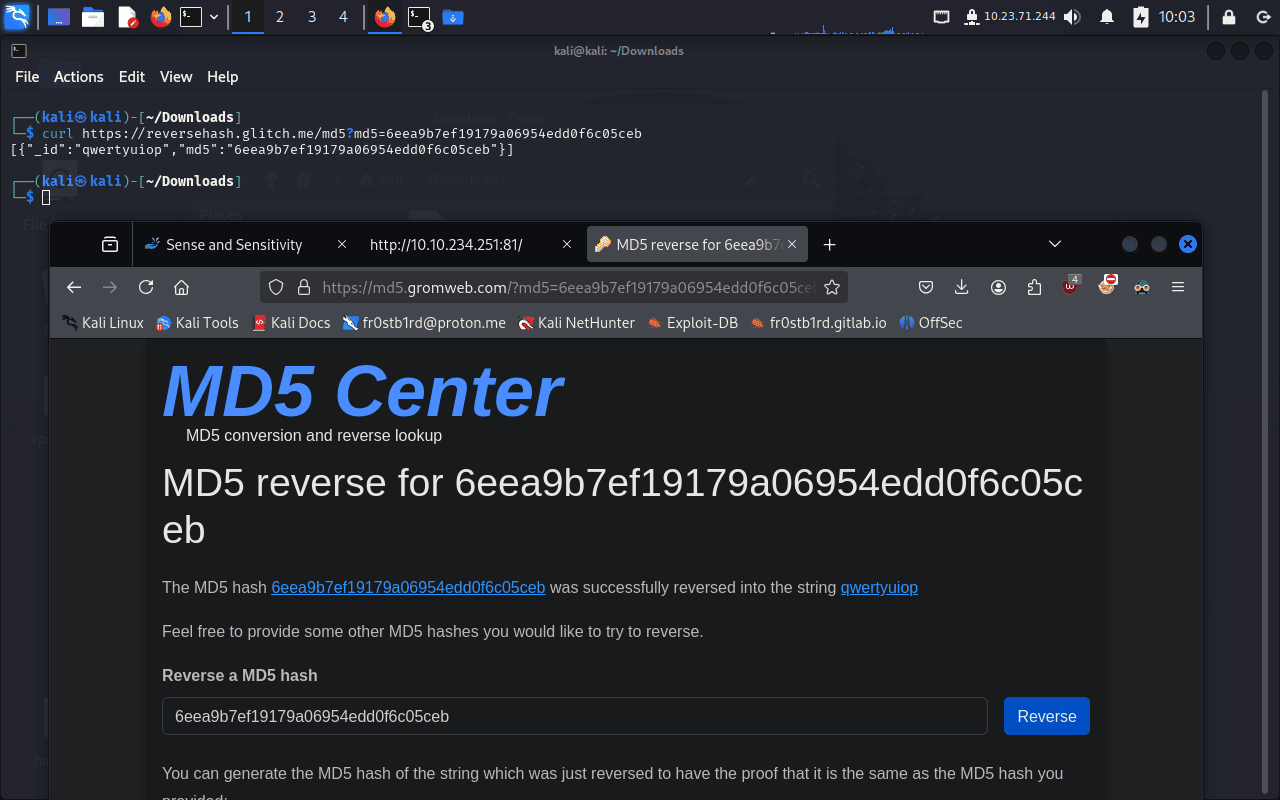Open the system volume control

pyautogui.click(x=1072, y=17)
